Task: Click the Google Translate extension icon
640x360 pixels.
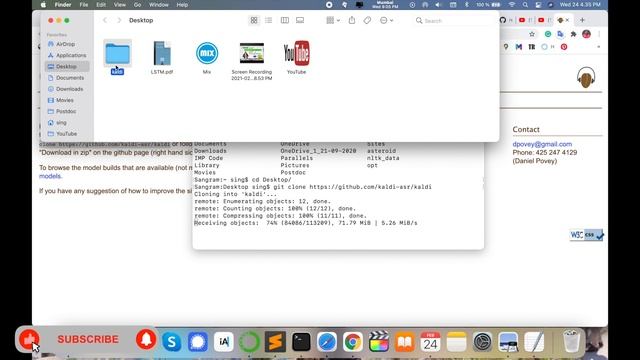Action: [560, 34]
